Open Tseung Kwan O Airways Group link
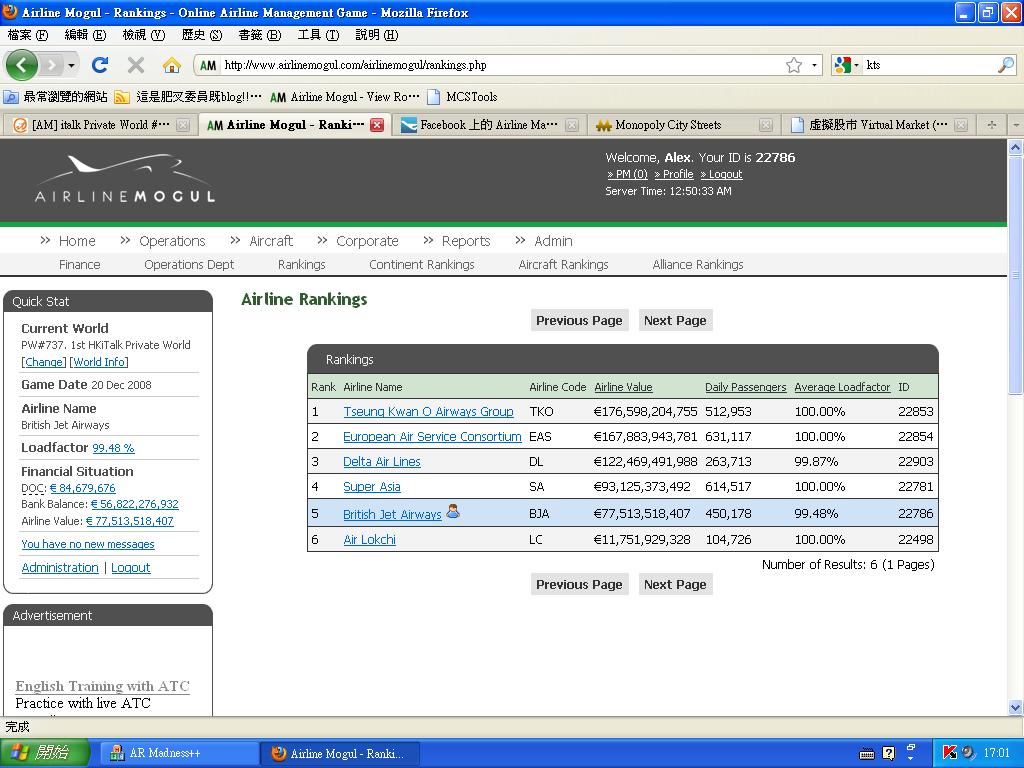1024x768 pixels. pos(428,412)
